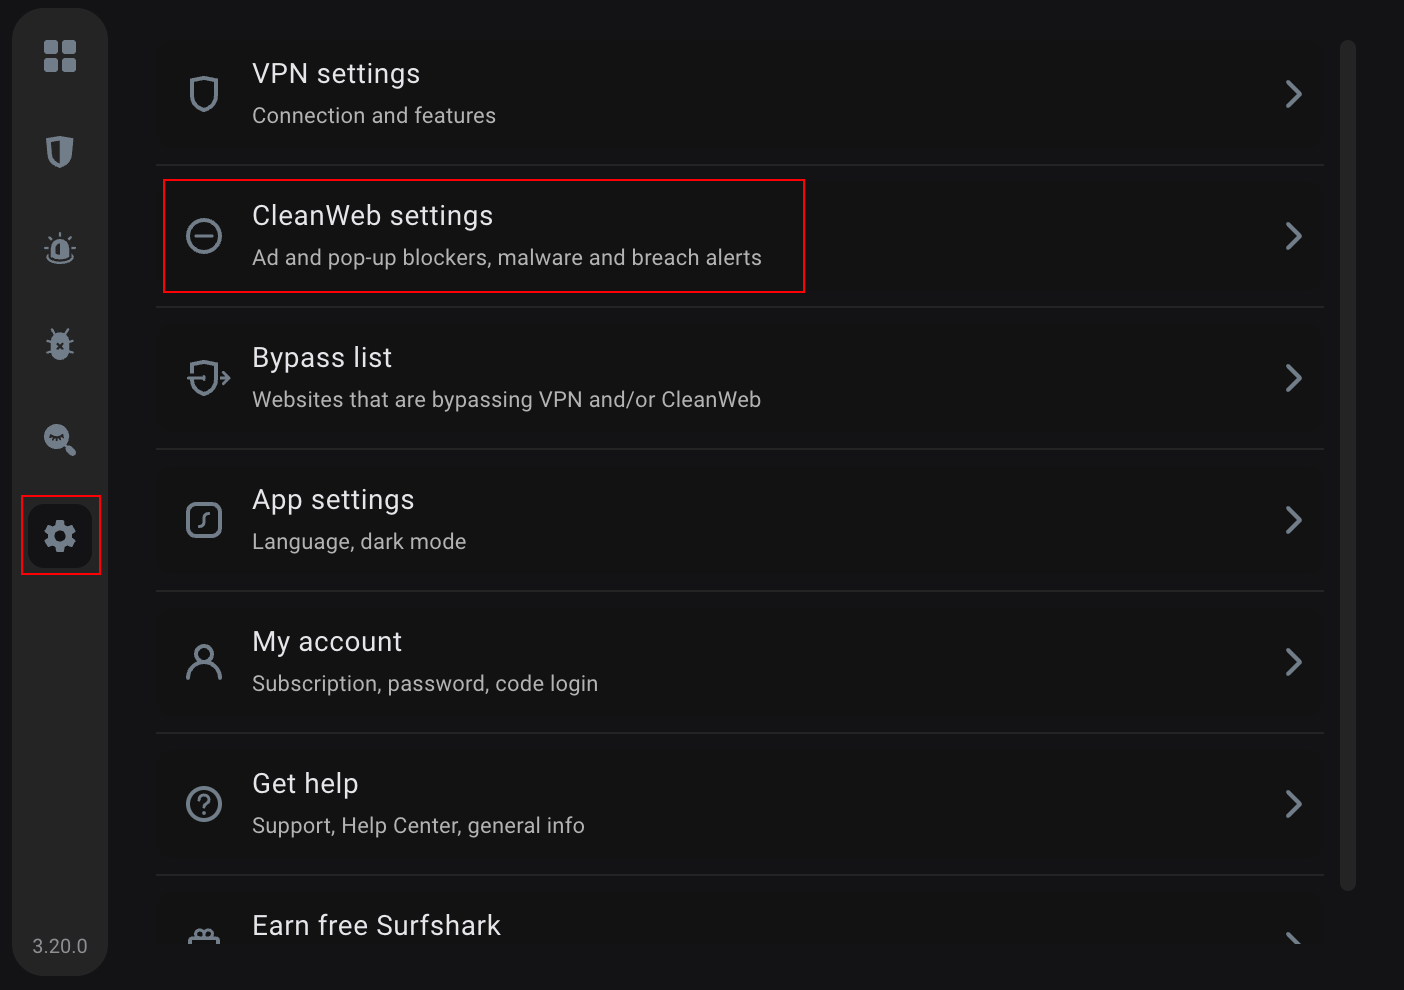Click 'Support, Help Center, general info' text
Viewport: 1404px width, 990px height.
point(418,826)
